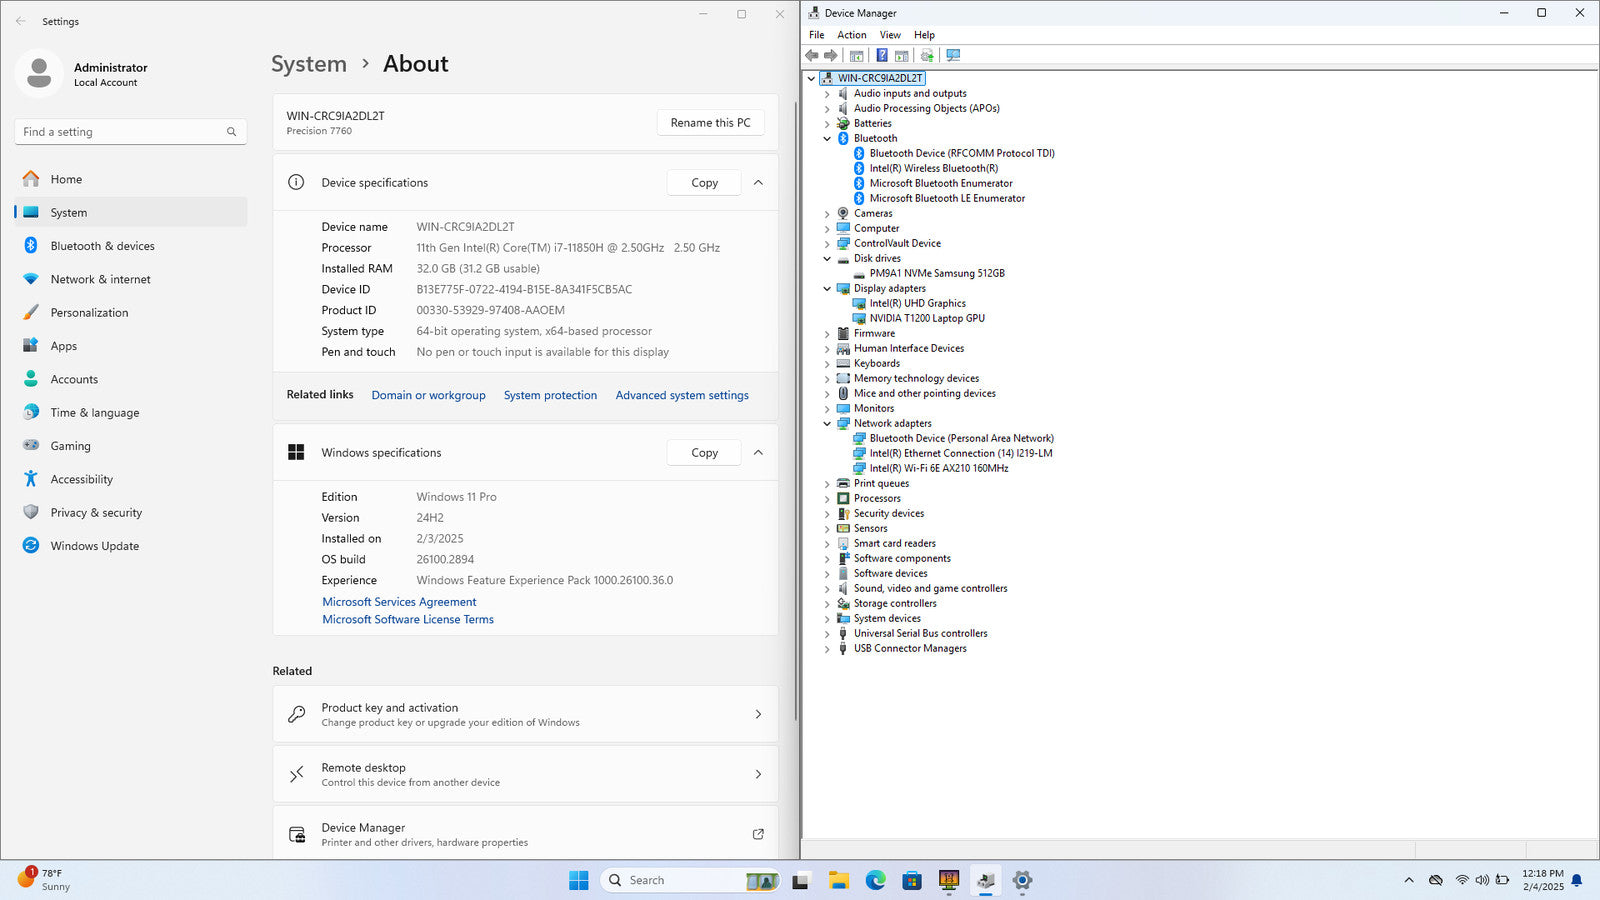Click the volume icon in system tray
This screenshot has width=1600, height=900.
tap(1482, 880)
